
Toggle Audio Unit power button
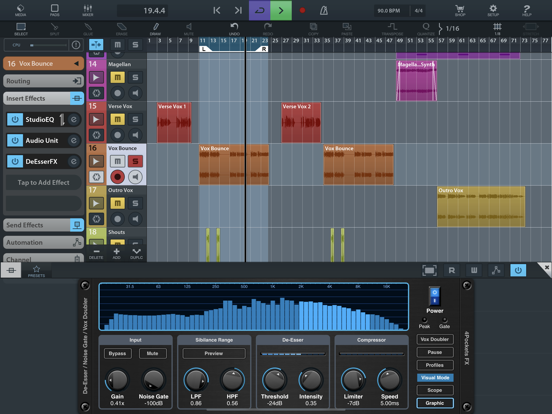[x=15, y=140]
